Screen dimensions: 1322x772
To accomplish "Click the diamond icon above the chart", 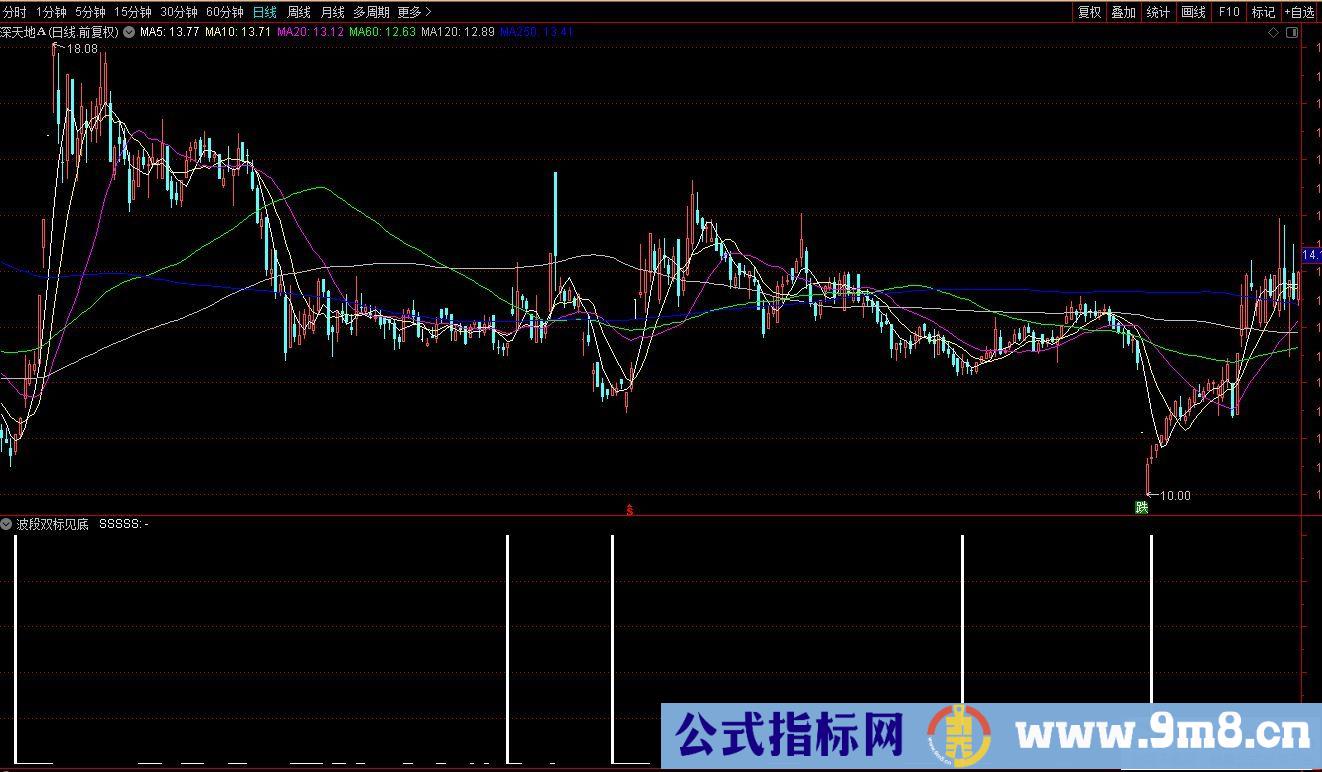I will [x=1273, y=33].
